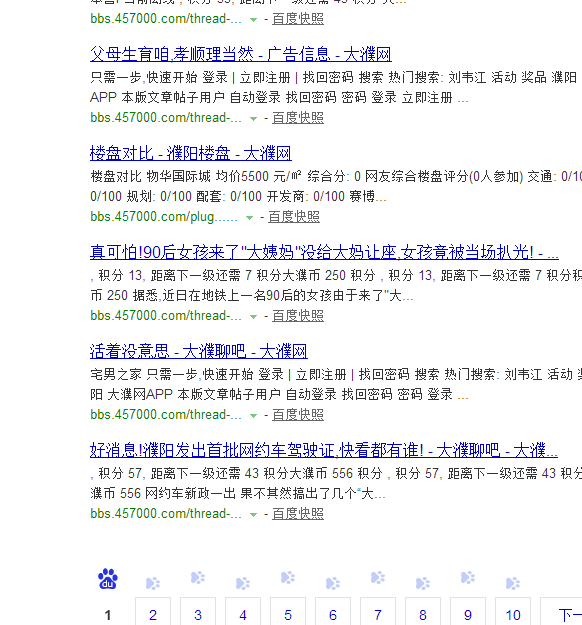Open 百度快照 under 真可怕!90后女孩 result
Viewport: 582px width, 625px height.
coord(298,315)
